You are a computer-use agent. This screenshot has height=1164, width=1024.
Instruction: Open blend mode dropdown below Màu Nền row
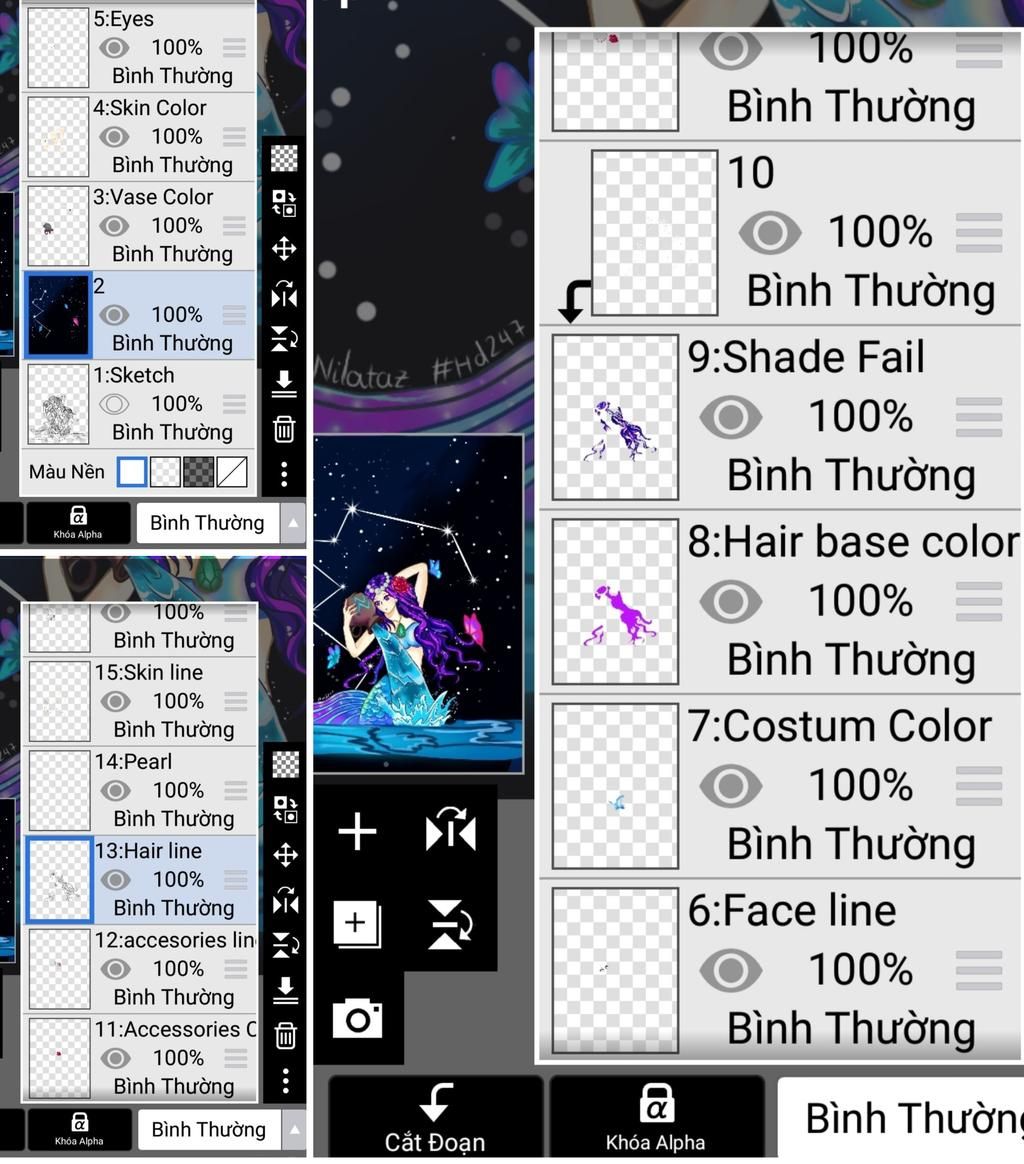207,523
